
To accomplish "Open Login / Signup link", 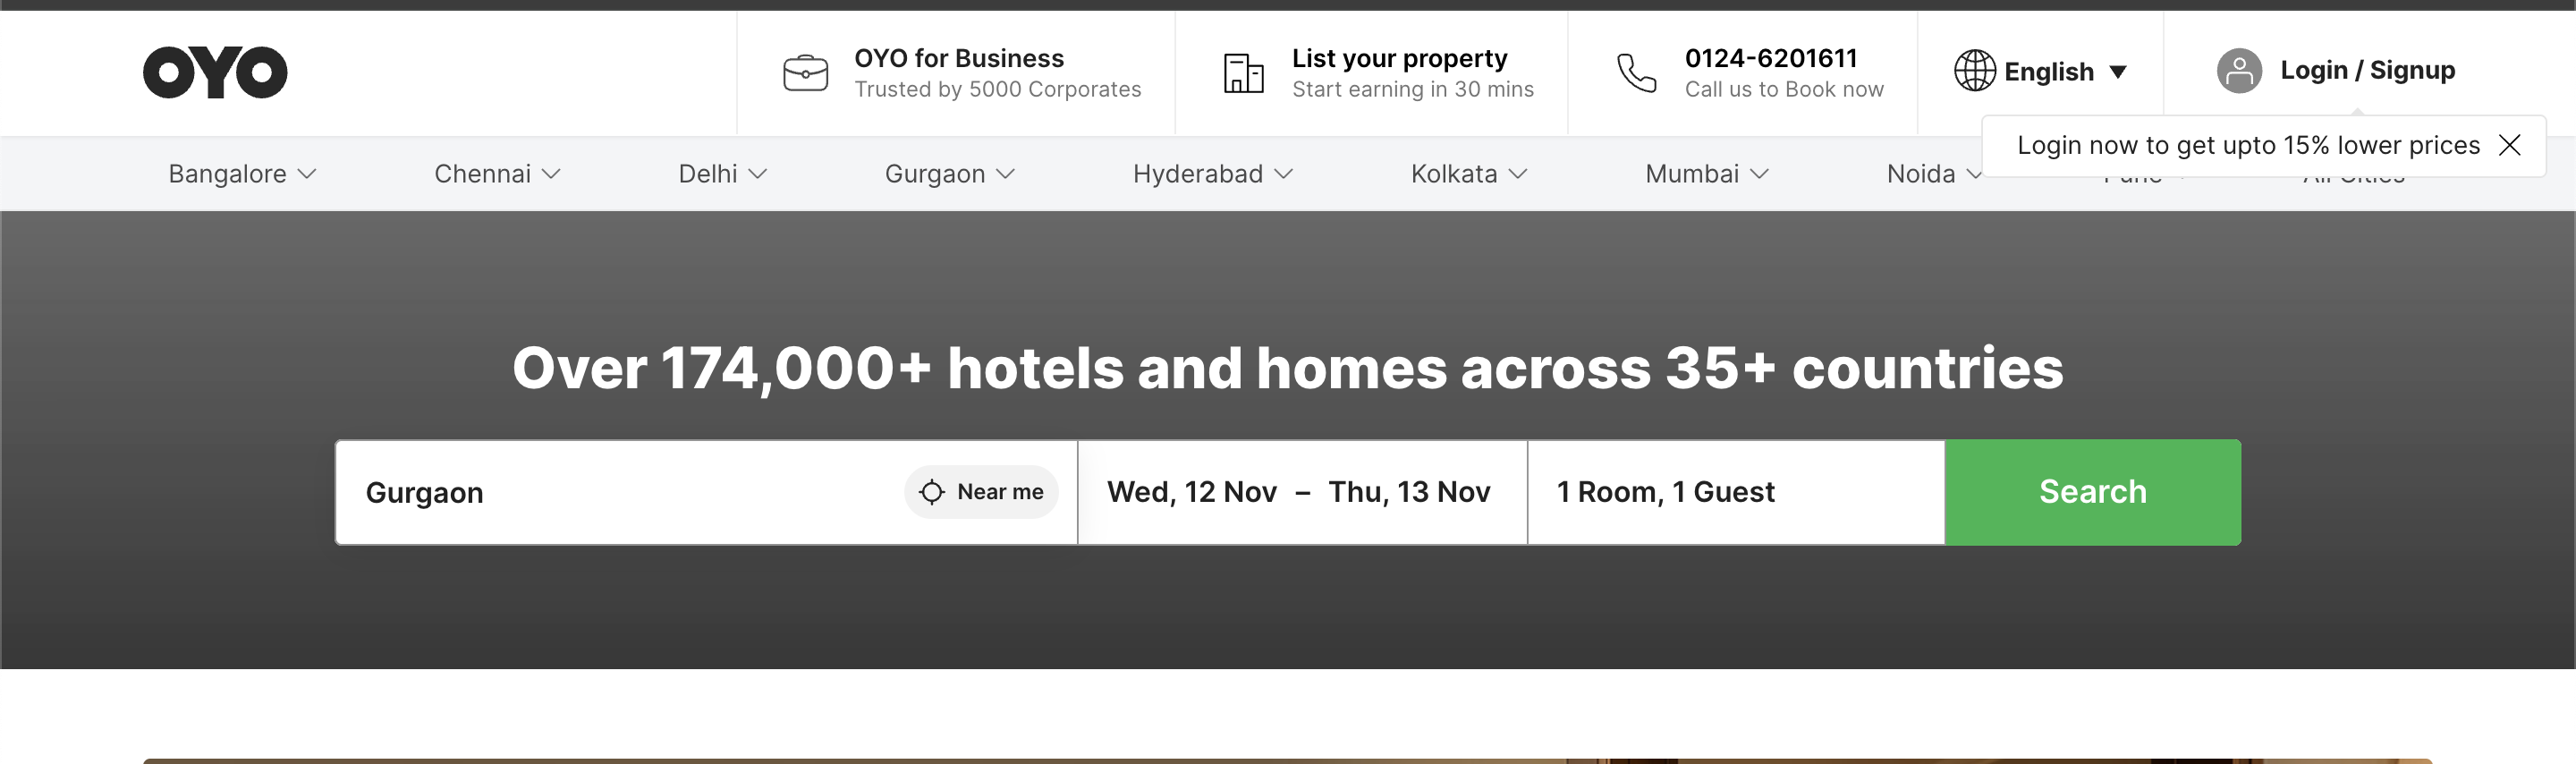I will click(x=2366, y=71).
